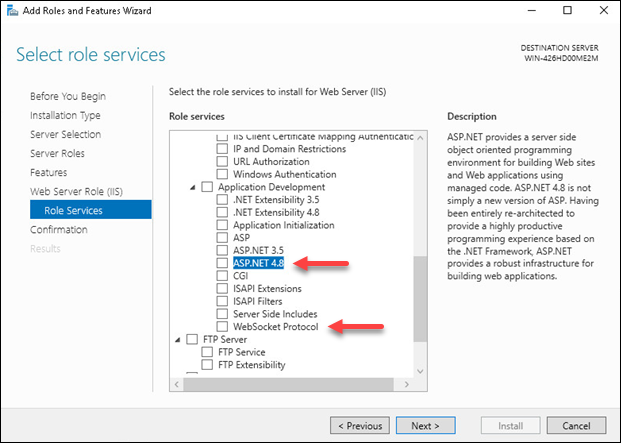The image size is (621, 443).
Task: Cancel the Add Roles wizard
Action: pos(575,425)
